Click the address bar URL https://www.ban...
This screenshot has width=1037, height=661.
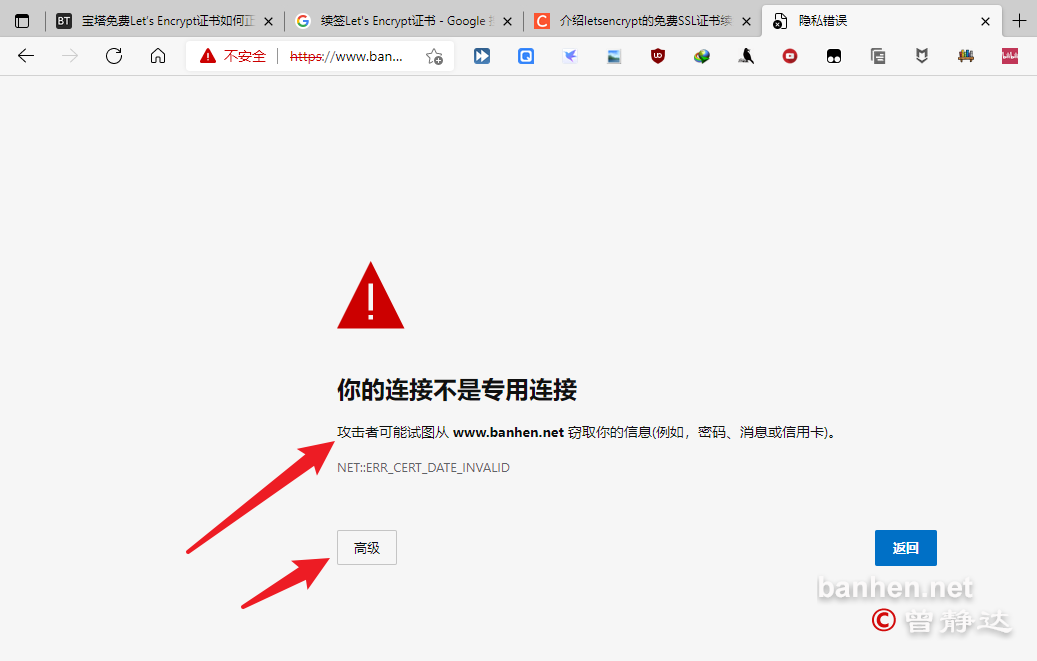click(346, 56)
